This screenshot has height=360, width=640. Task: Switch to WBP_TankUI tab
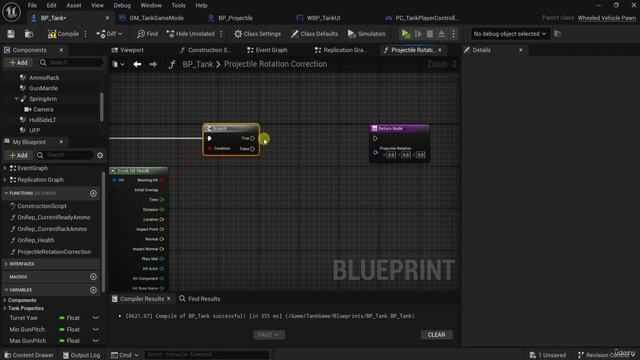point(323,18)
